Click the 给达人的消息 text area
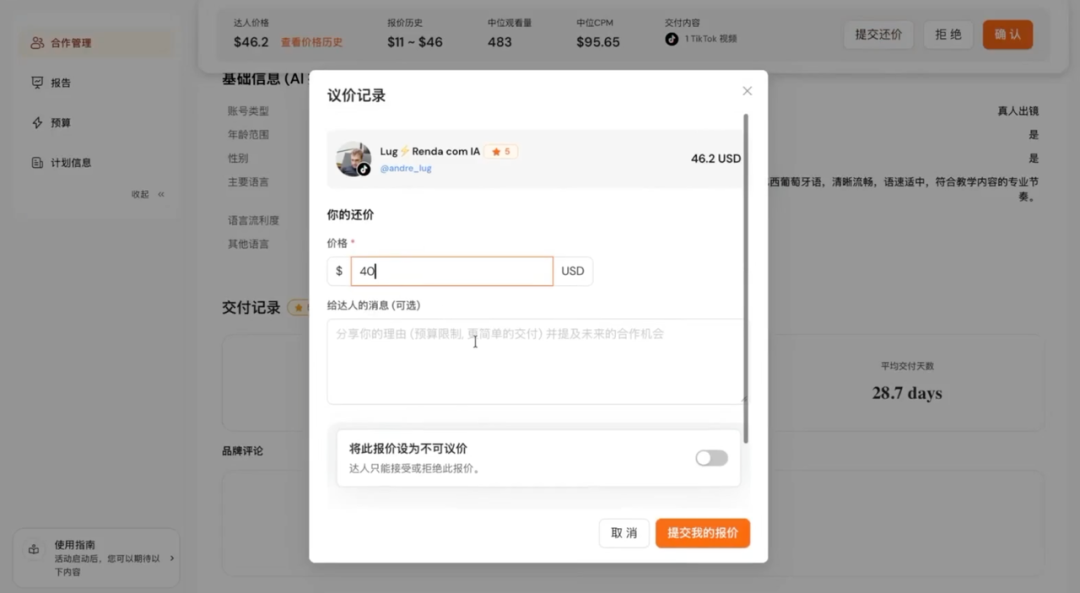1080x593 pixels. point(535,361)
